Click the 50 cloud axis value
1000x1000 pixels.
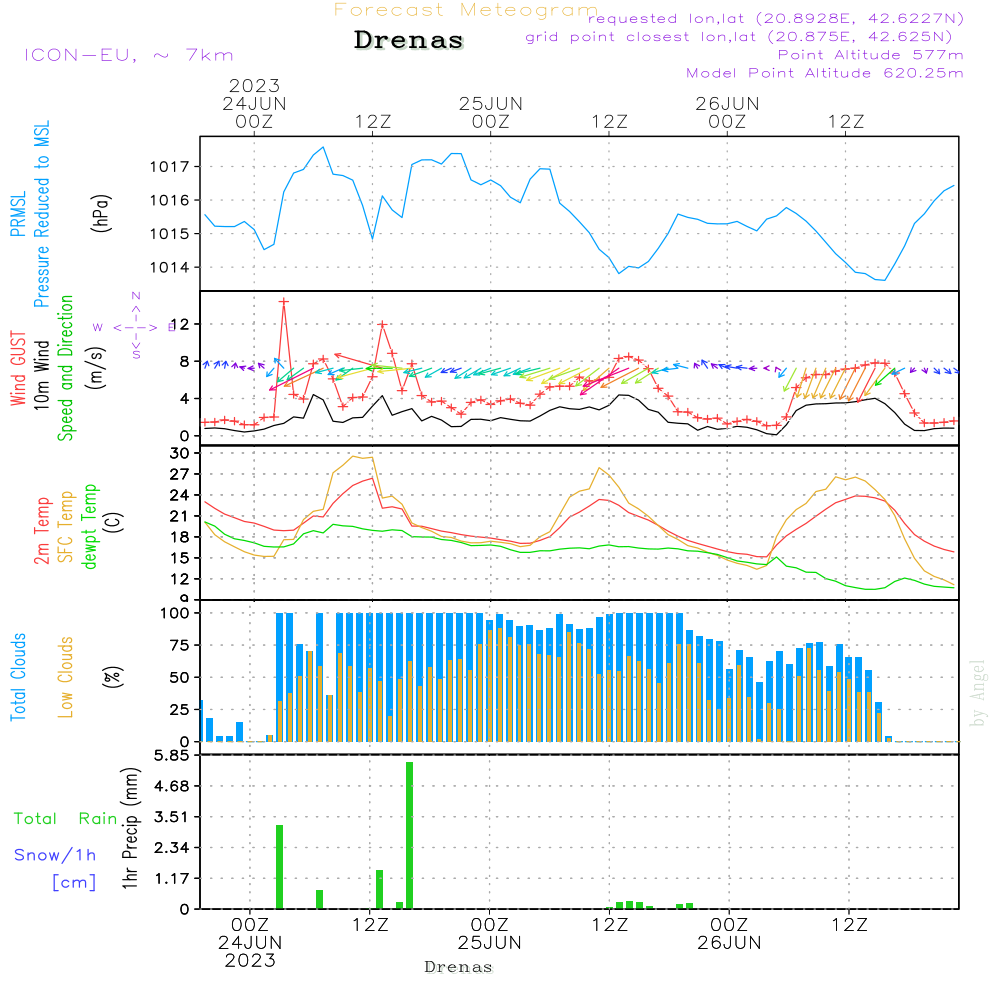point(179,677)
